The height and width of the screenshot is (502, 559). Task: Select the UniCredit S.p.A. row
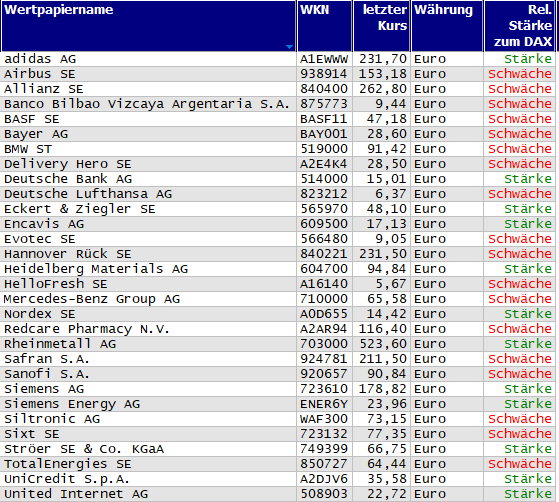(278, 479)
